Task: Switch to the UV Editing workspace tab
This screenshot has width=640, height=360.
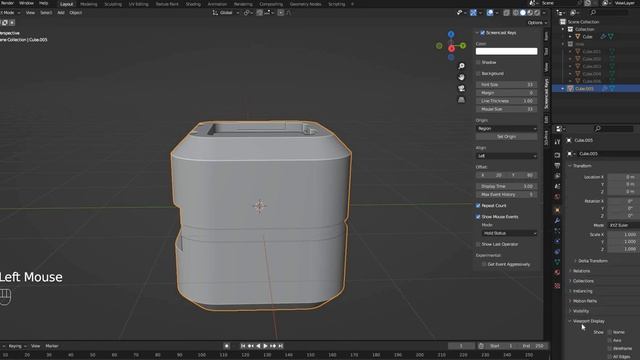Action: click(x=139, y=4)
